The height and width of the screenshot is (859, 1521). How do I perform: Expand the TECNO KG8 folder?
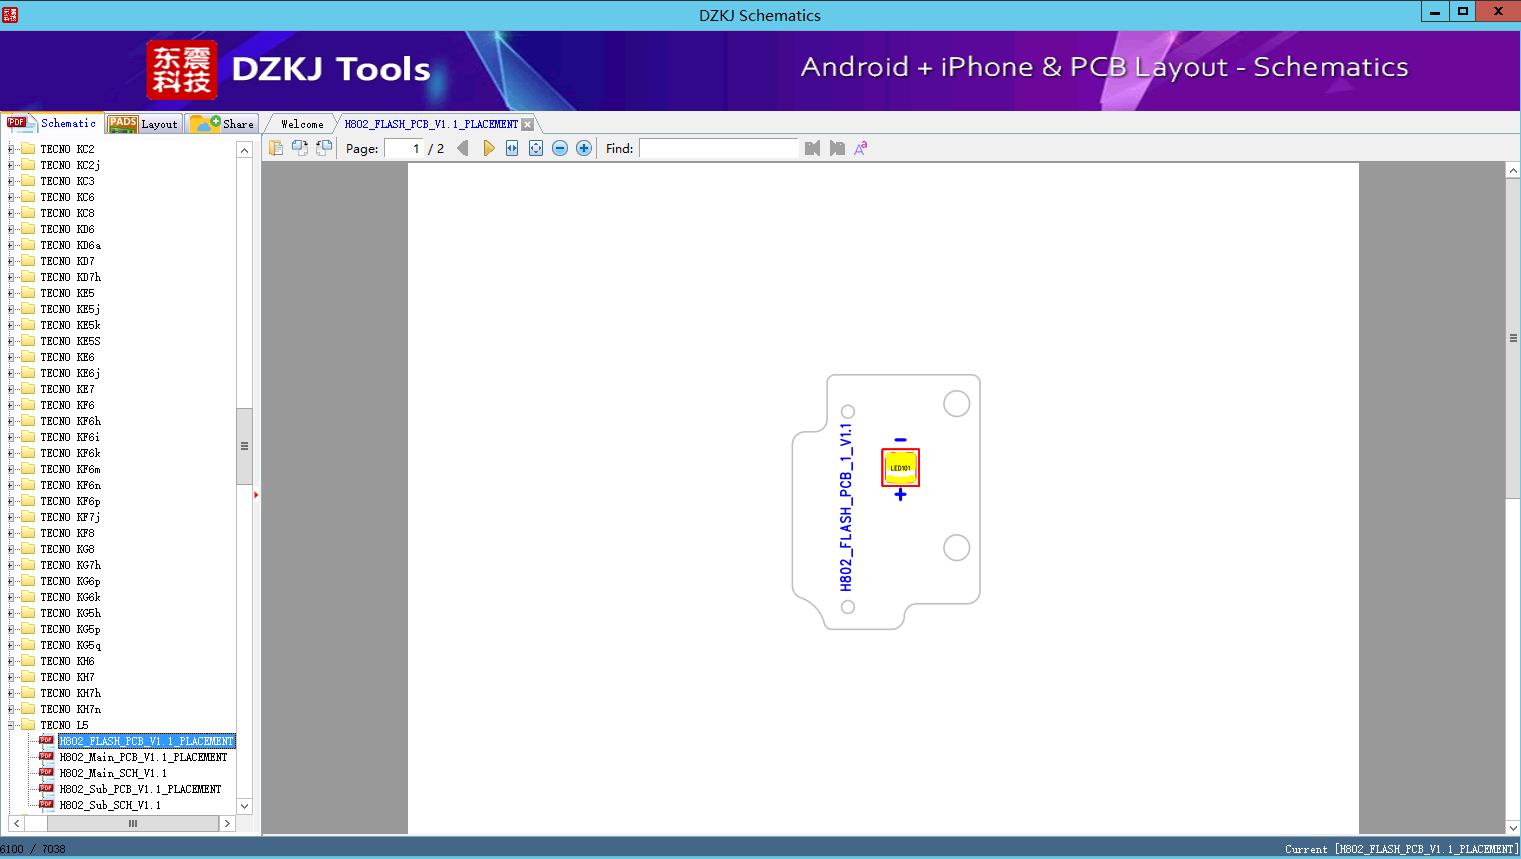click(11, 549)
